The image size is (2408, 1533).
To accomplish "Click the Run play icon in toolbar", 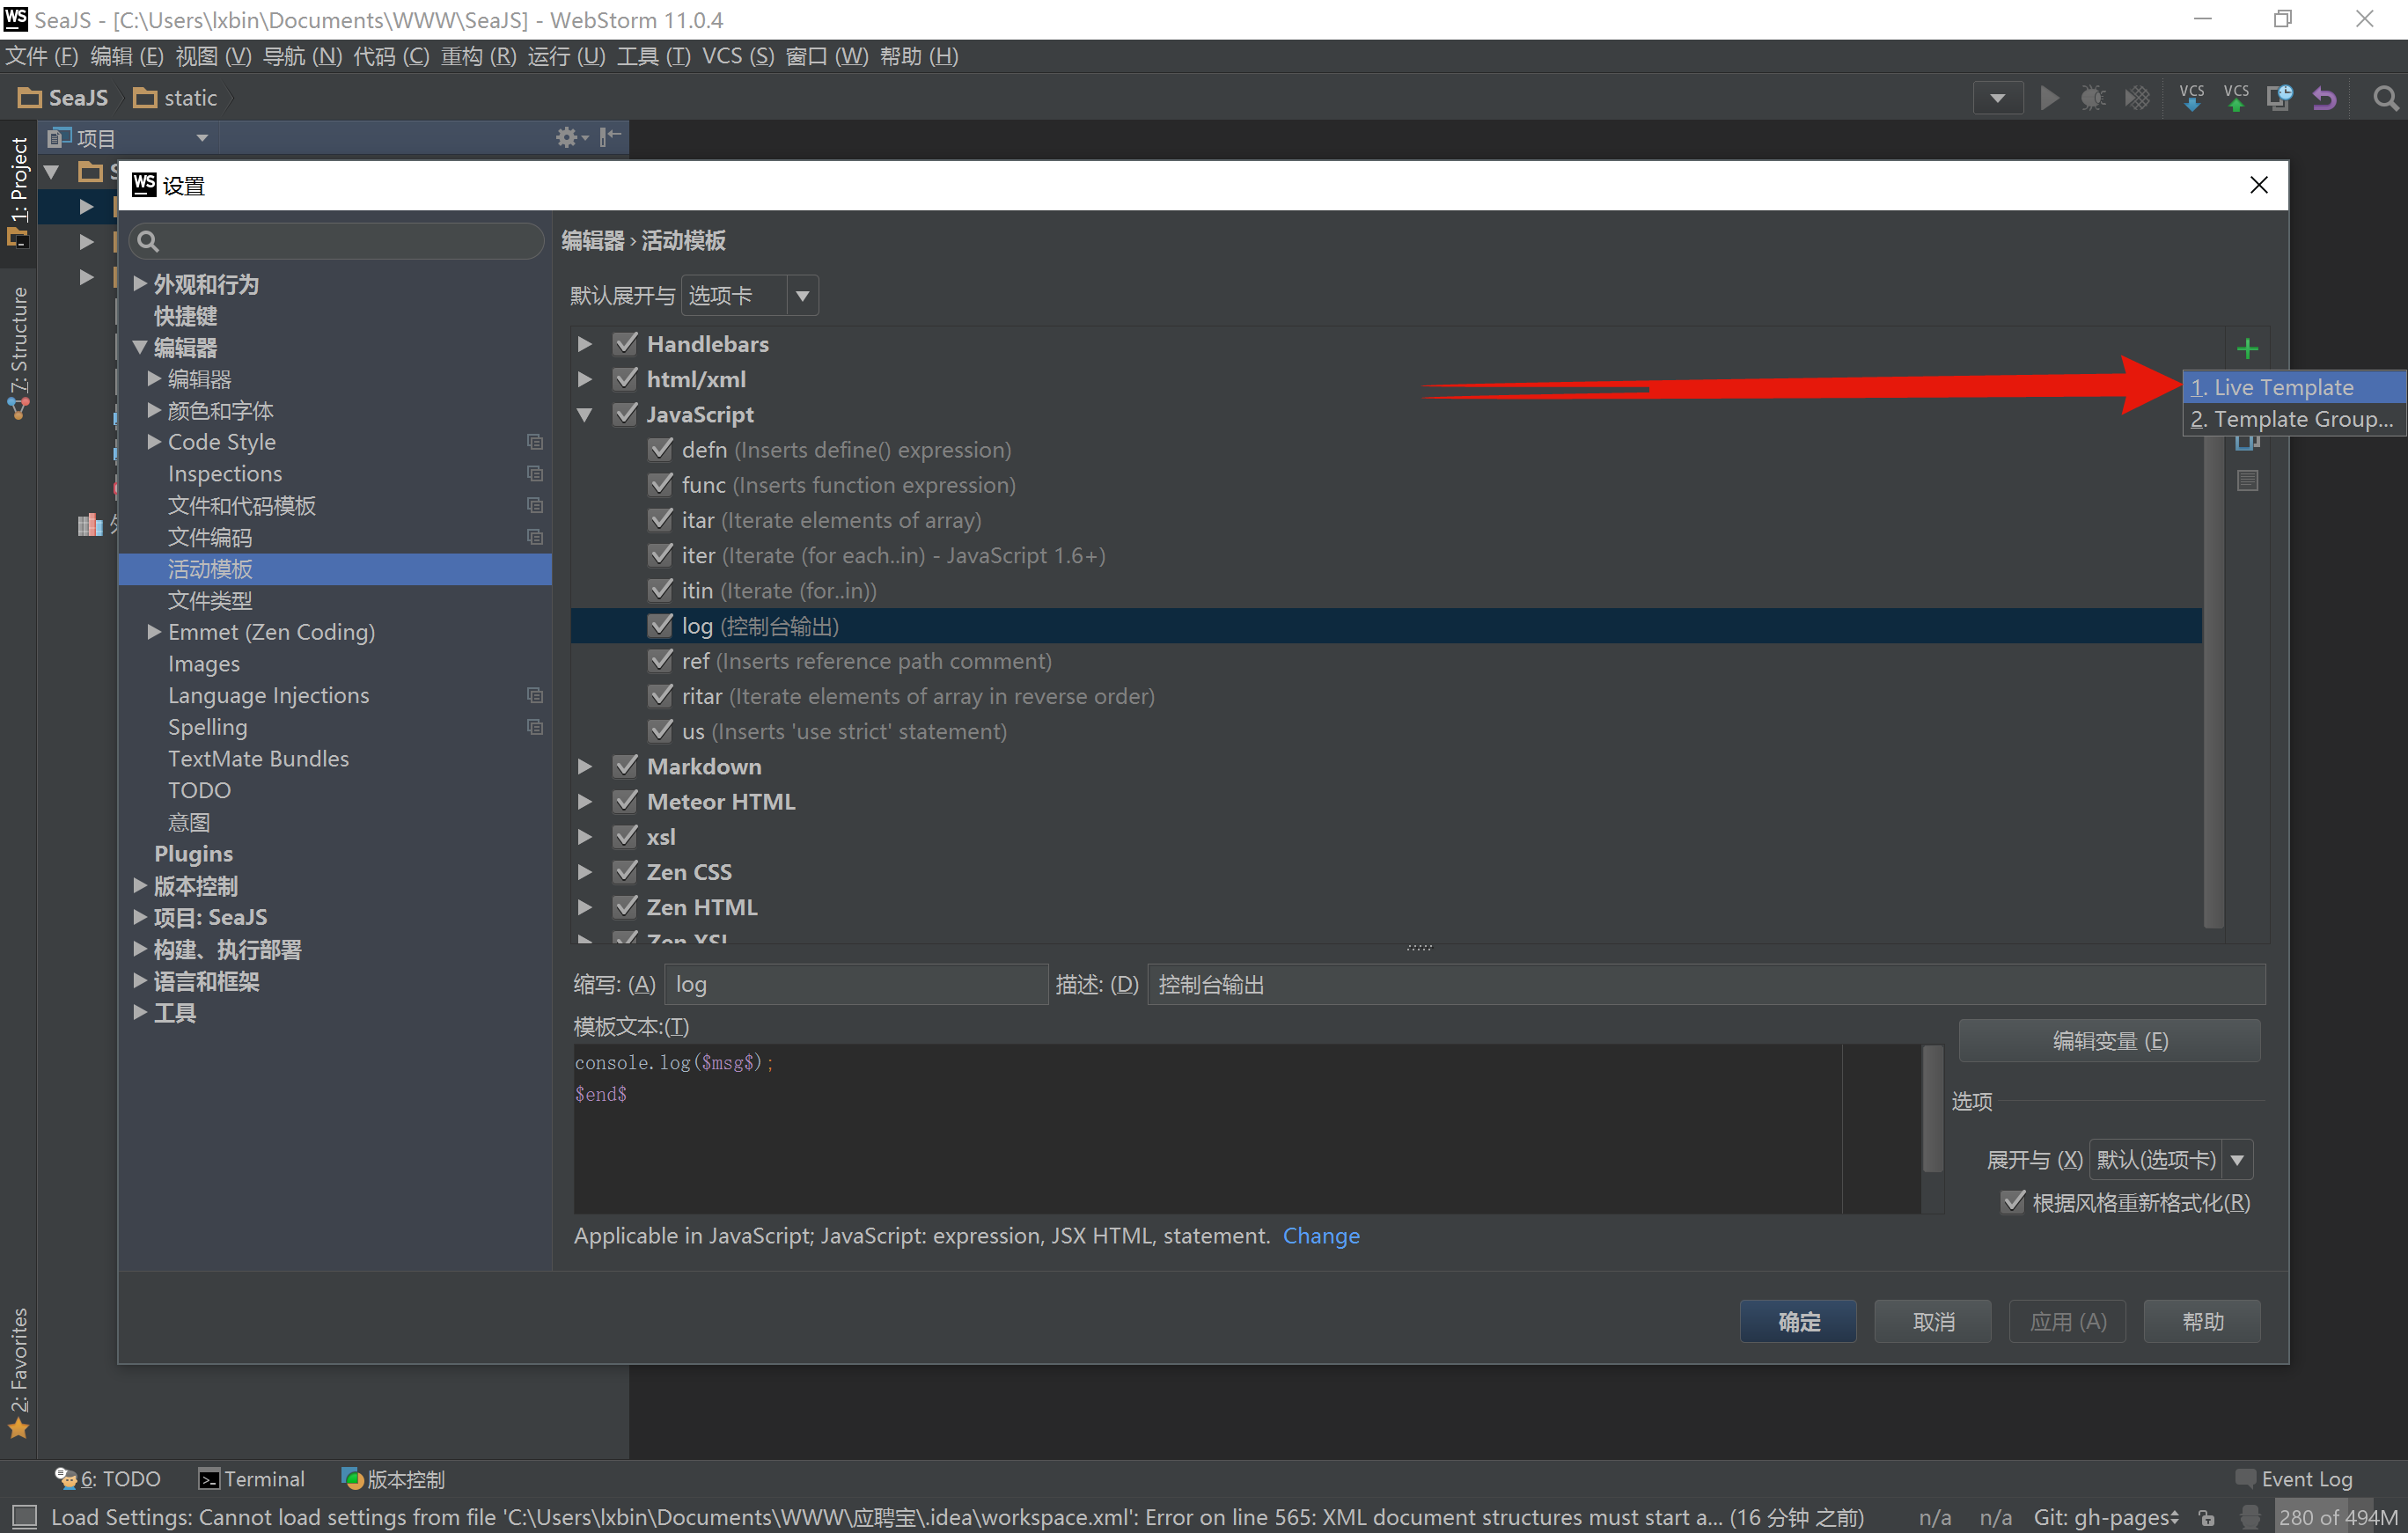I will [2049, 98].
